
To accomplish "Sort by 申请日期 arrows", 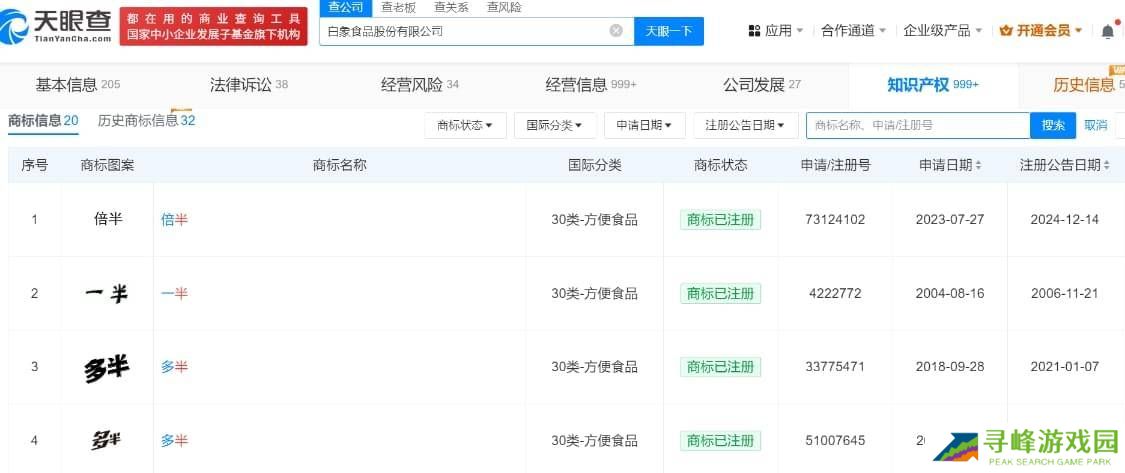I will (x=978, y=166).
